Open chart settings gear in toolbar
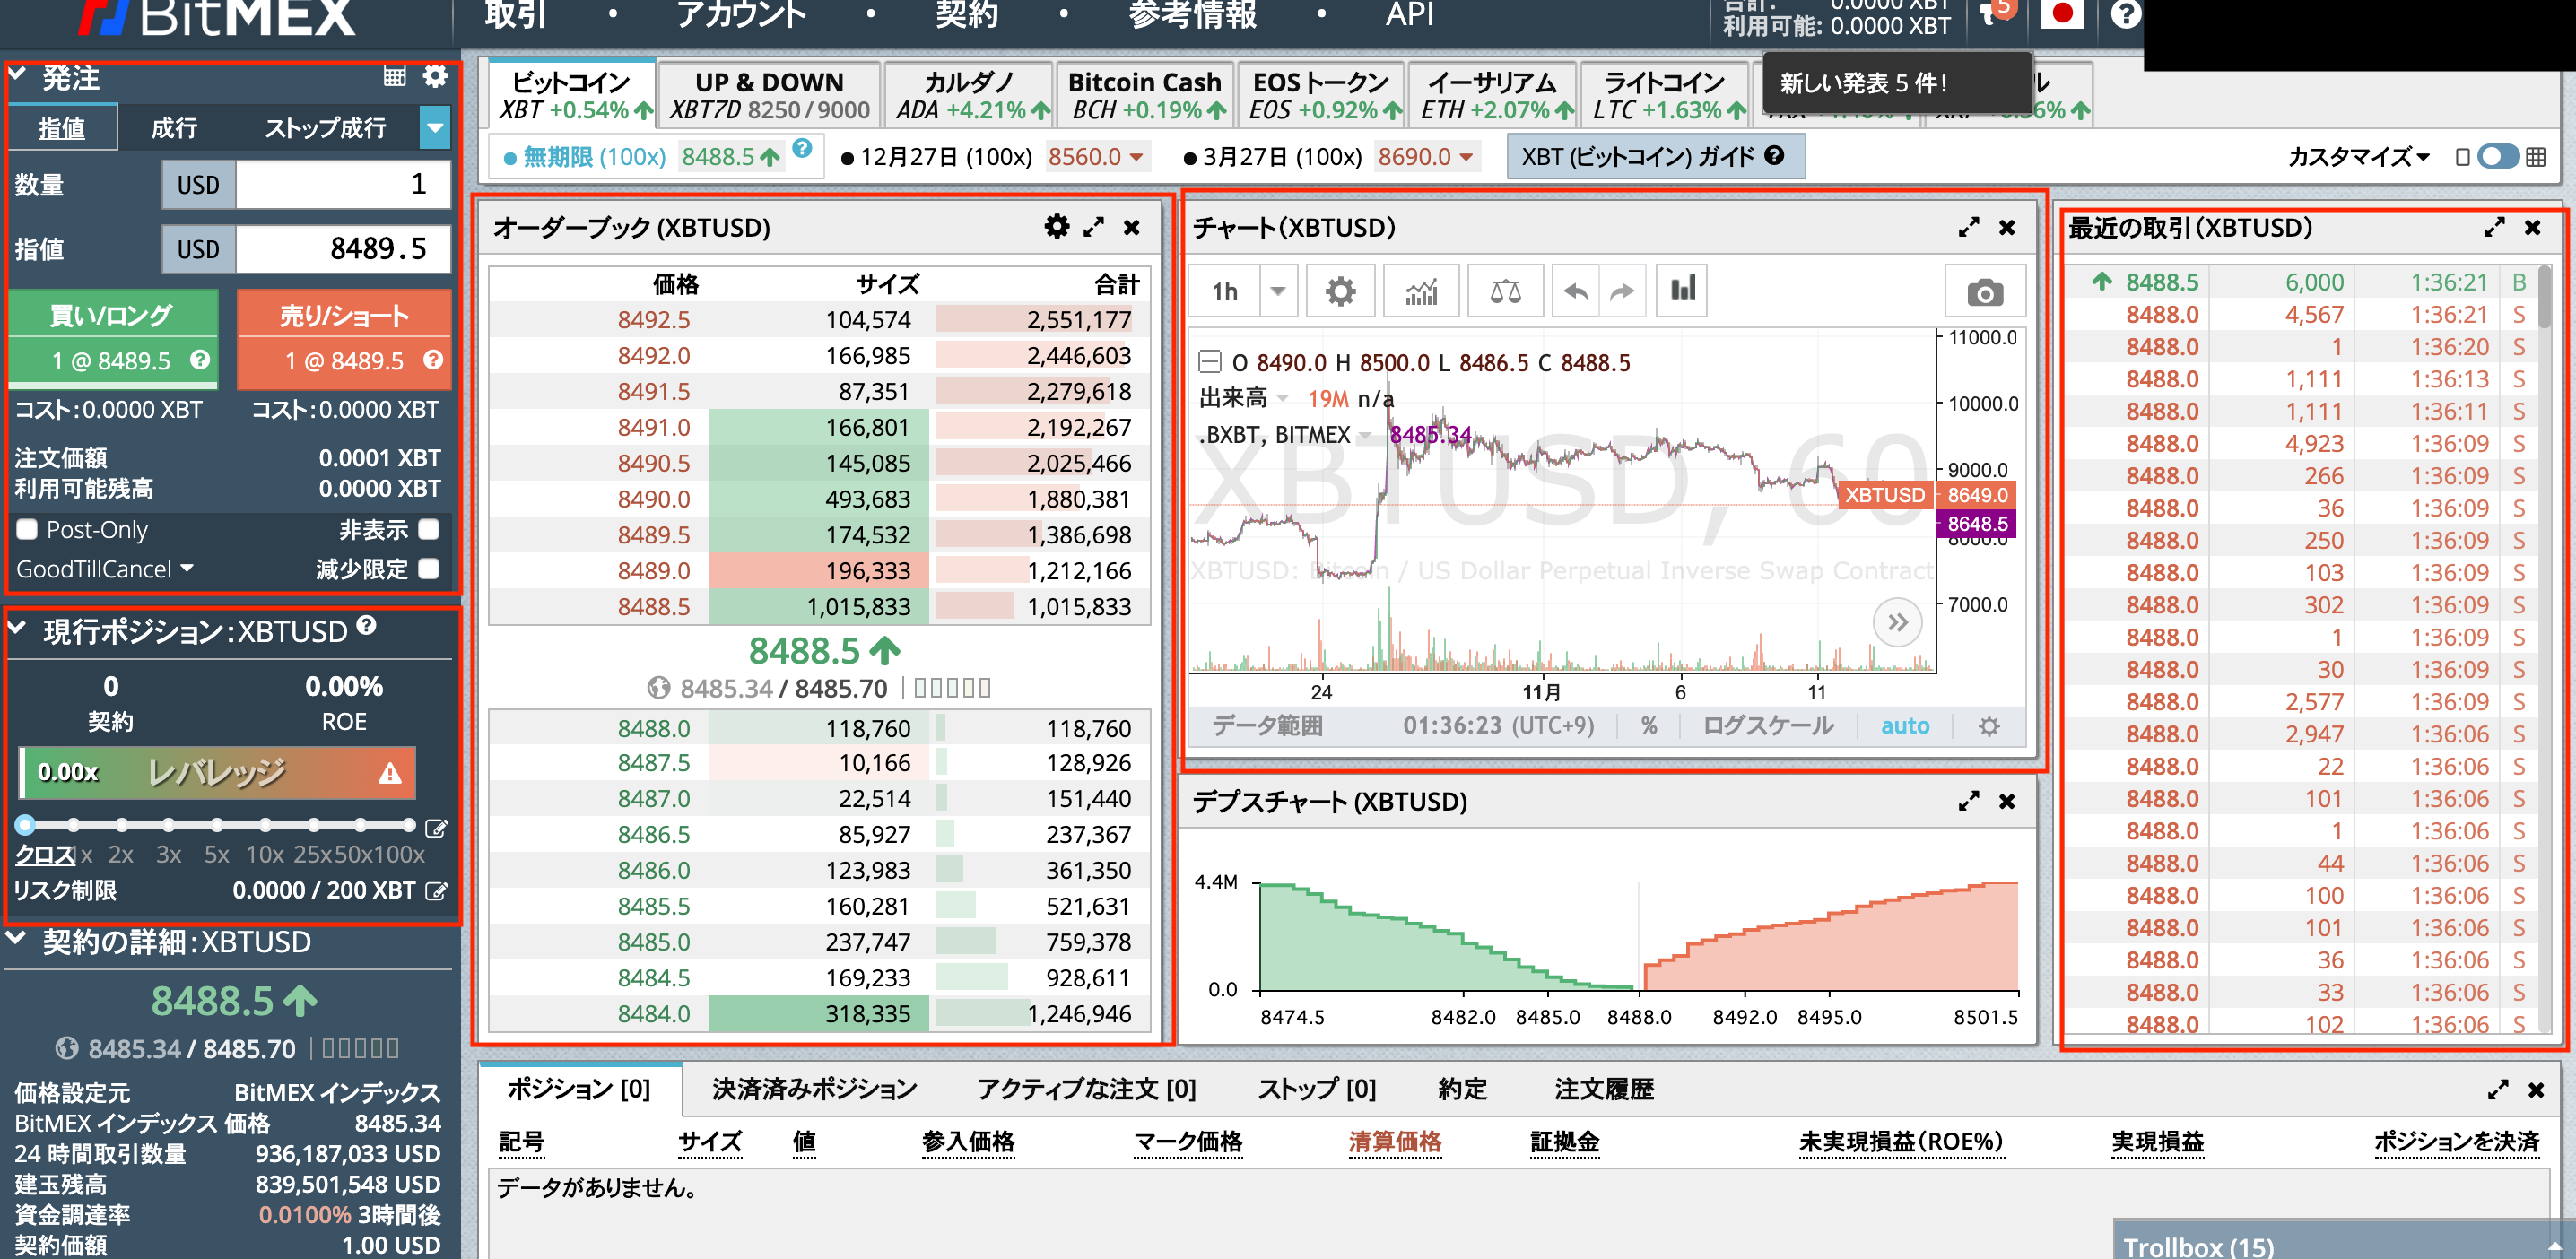 pos(1340,291)
